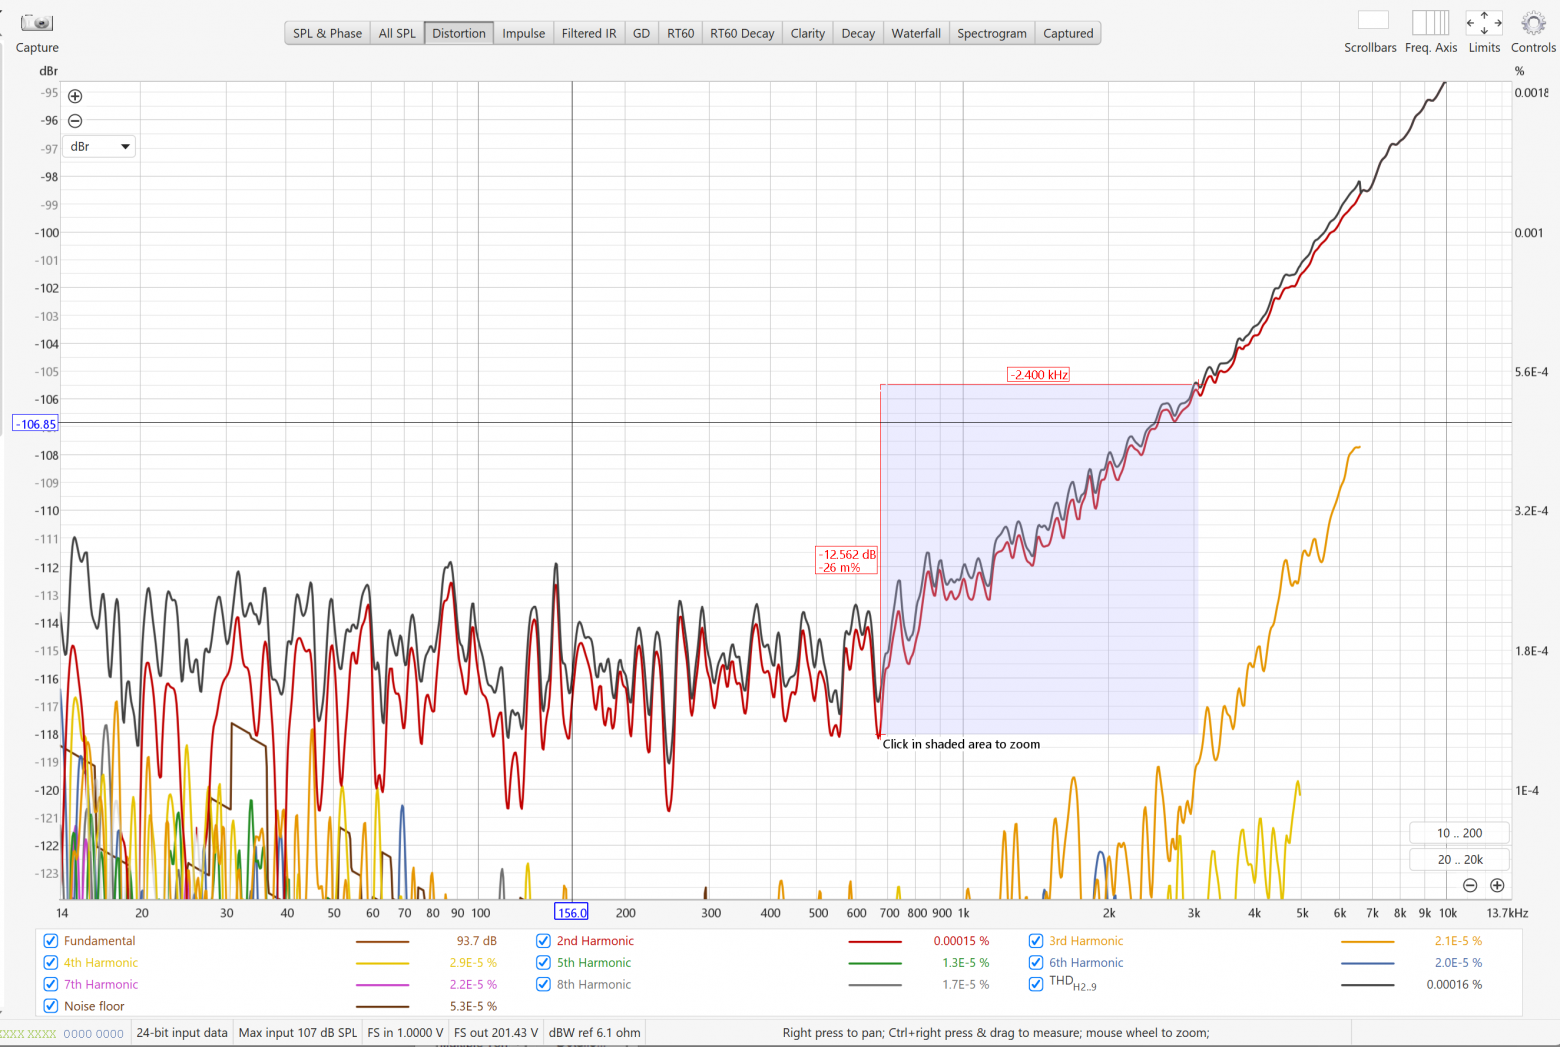This screenshot has width=1560, height=1047.
Task: Set range with the 20 .. 20k button
Action: (1459, 859)
